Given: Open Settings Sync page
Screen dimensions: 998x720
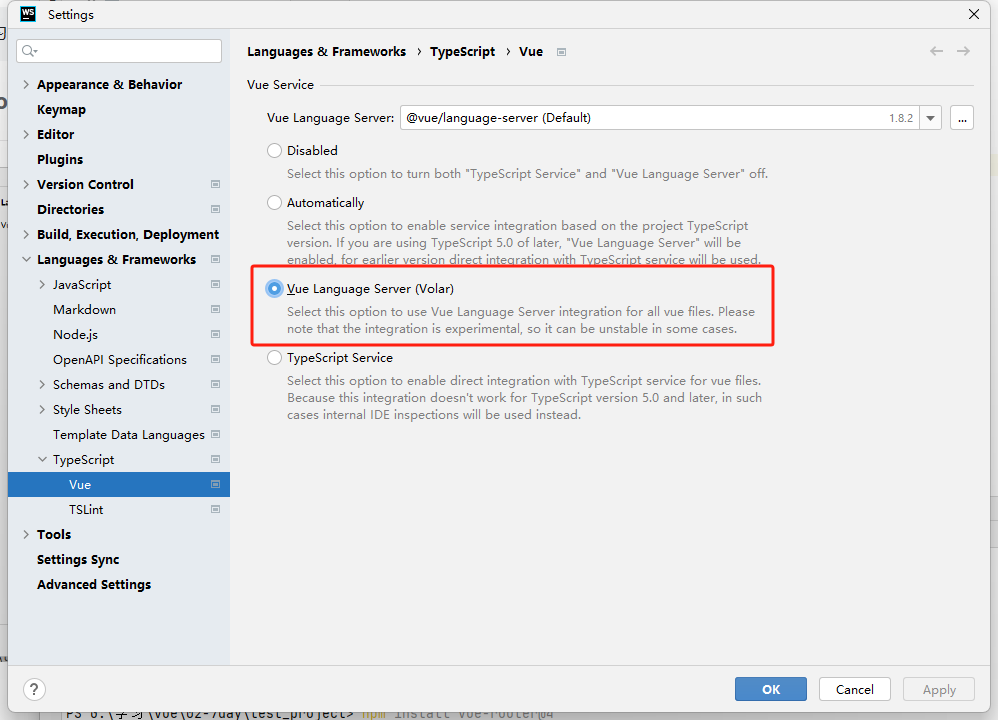Looking at the screenshot, I should pos(78,560).
